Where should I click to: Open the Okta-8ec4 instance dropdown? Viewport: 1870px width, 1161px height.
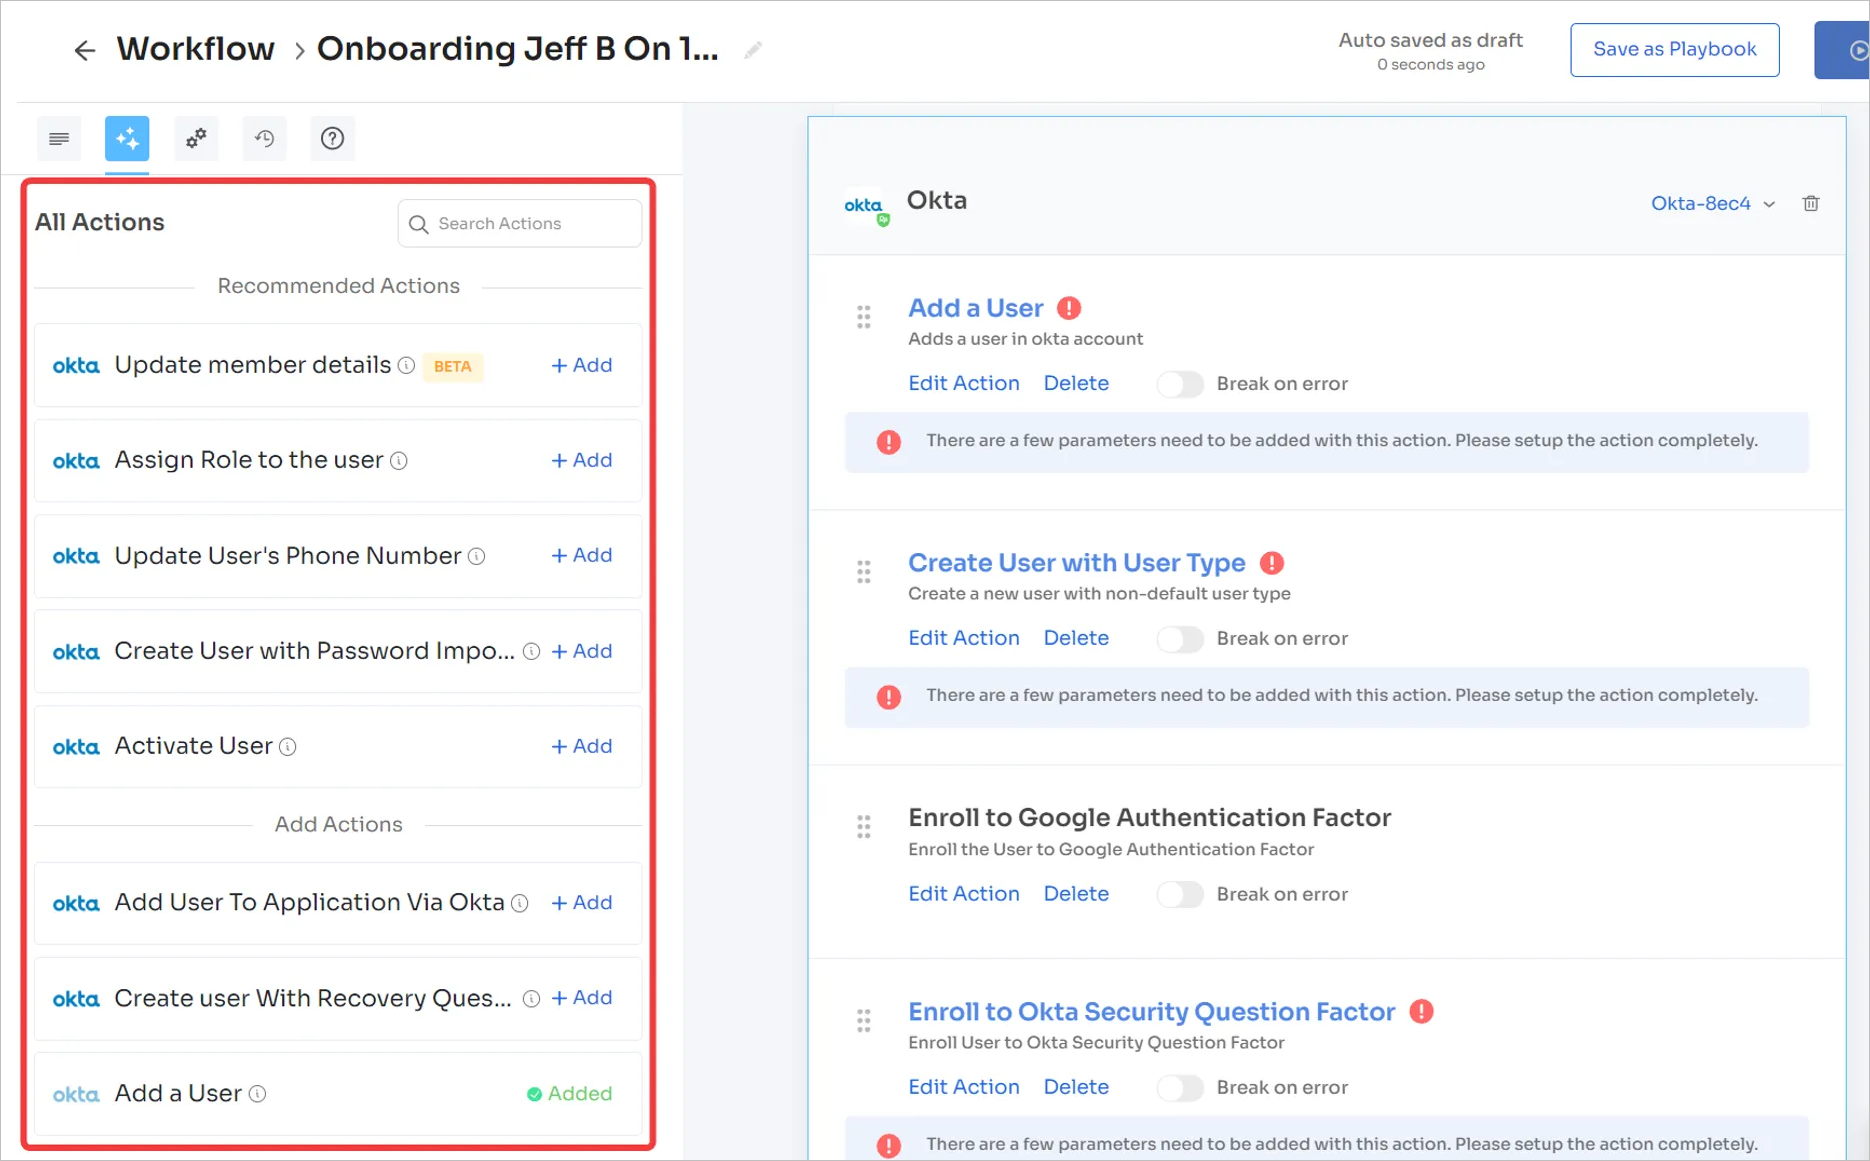coord(1713,203)
